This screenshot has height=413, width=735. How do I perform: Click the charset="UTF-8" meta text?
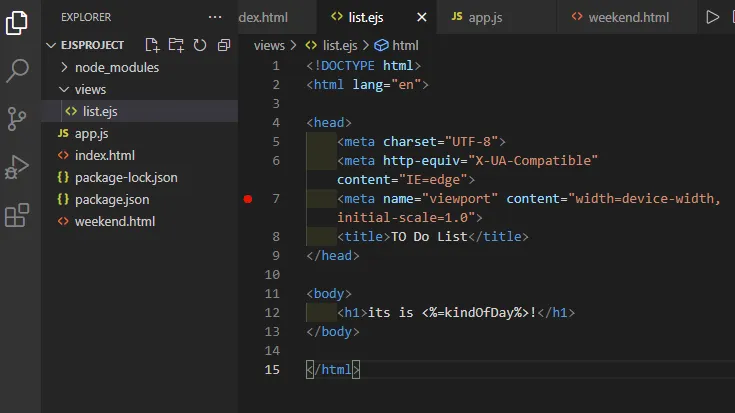click(440, 142)
